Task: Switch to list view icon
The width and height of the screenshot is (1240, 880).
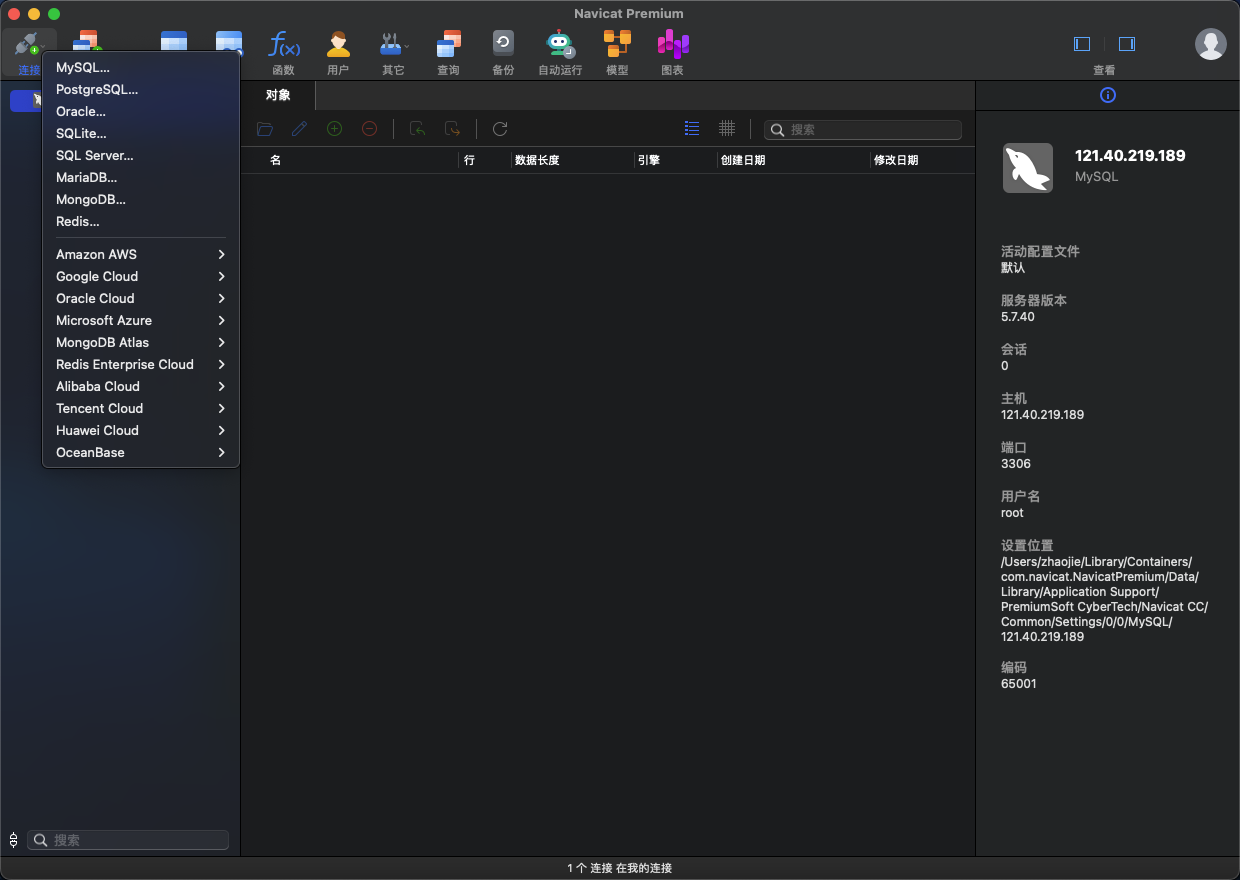Action: (x=692, y=128)
